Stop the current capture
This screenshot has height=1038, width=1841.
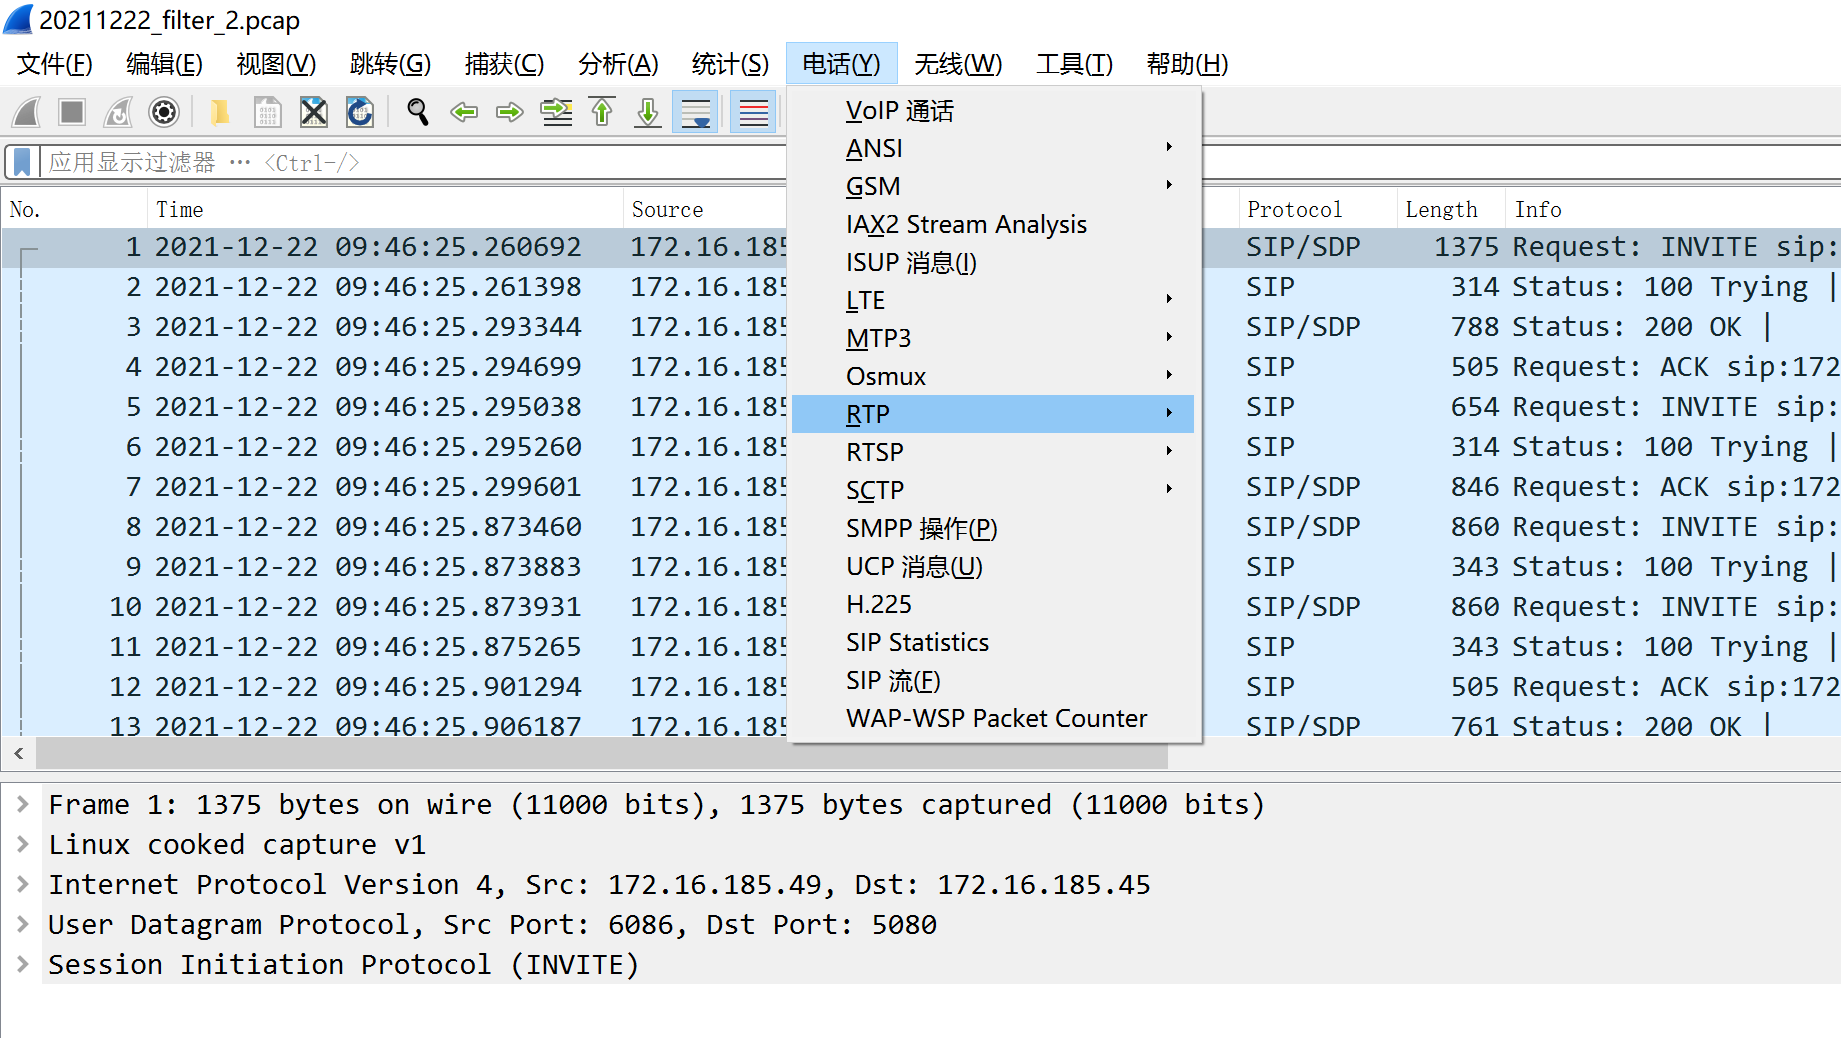[x=71, y=112]
